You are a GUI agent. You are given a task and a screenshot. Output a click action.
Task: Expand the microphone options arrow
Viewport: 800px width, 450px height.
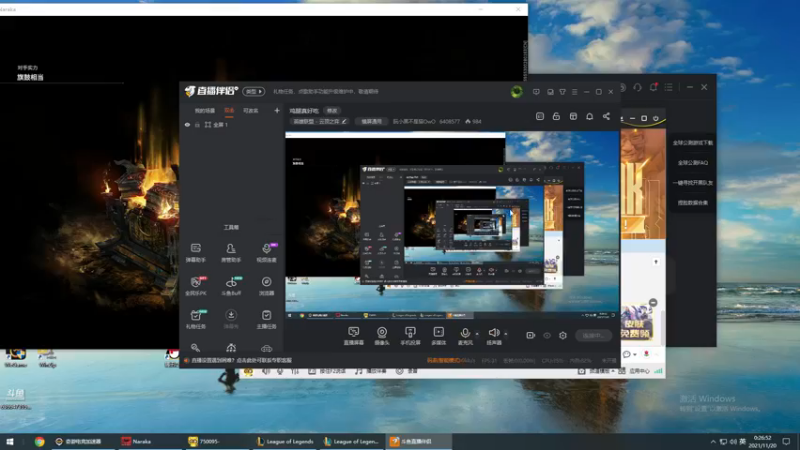[x=477, y=334]
